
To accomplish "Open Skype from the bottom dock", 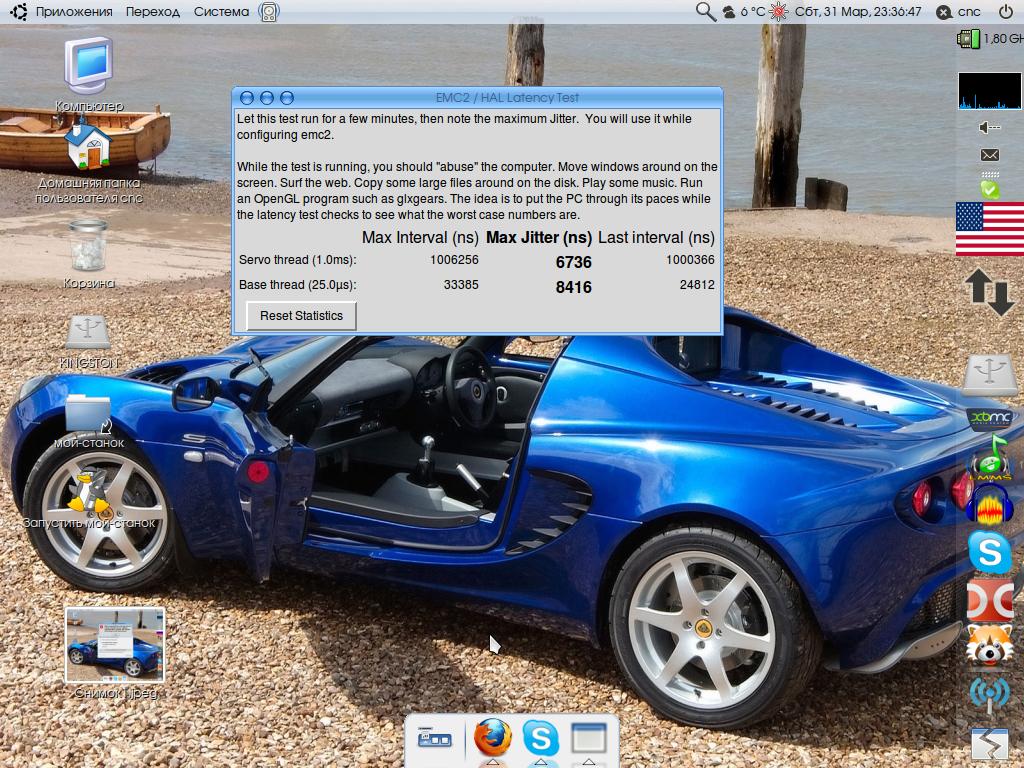I will tap(541, 738).
